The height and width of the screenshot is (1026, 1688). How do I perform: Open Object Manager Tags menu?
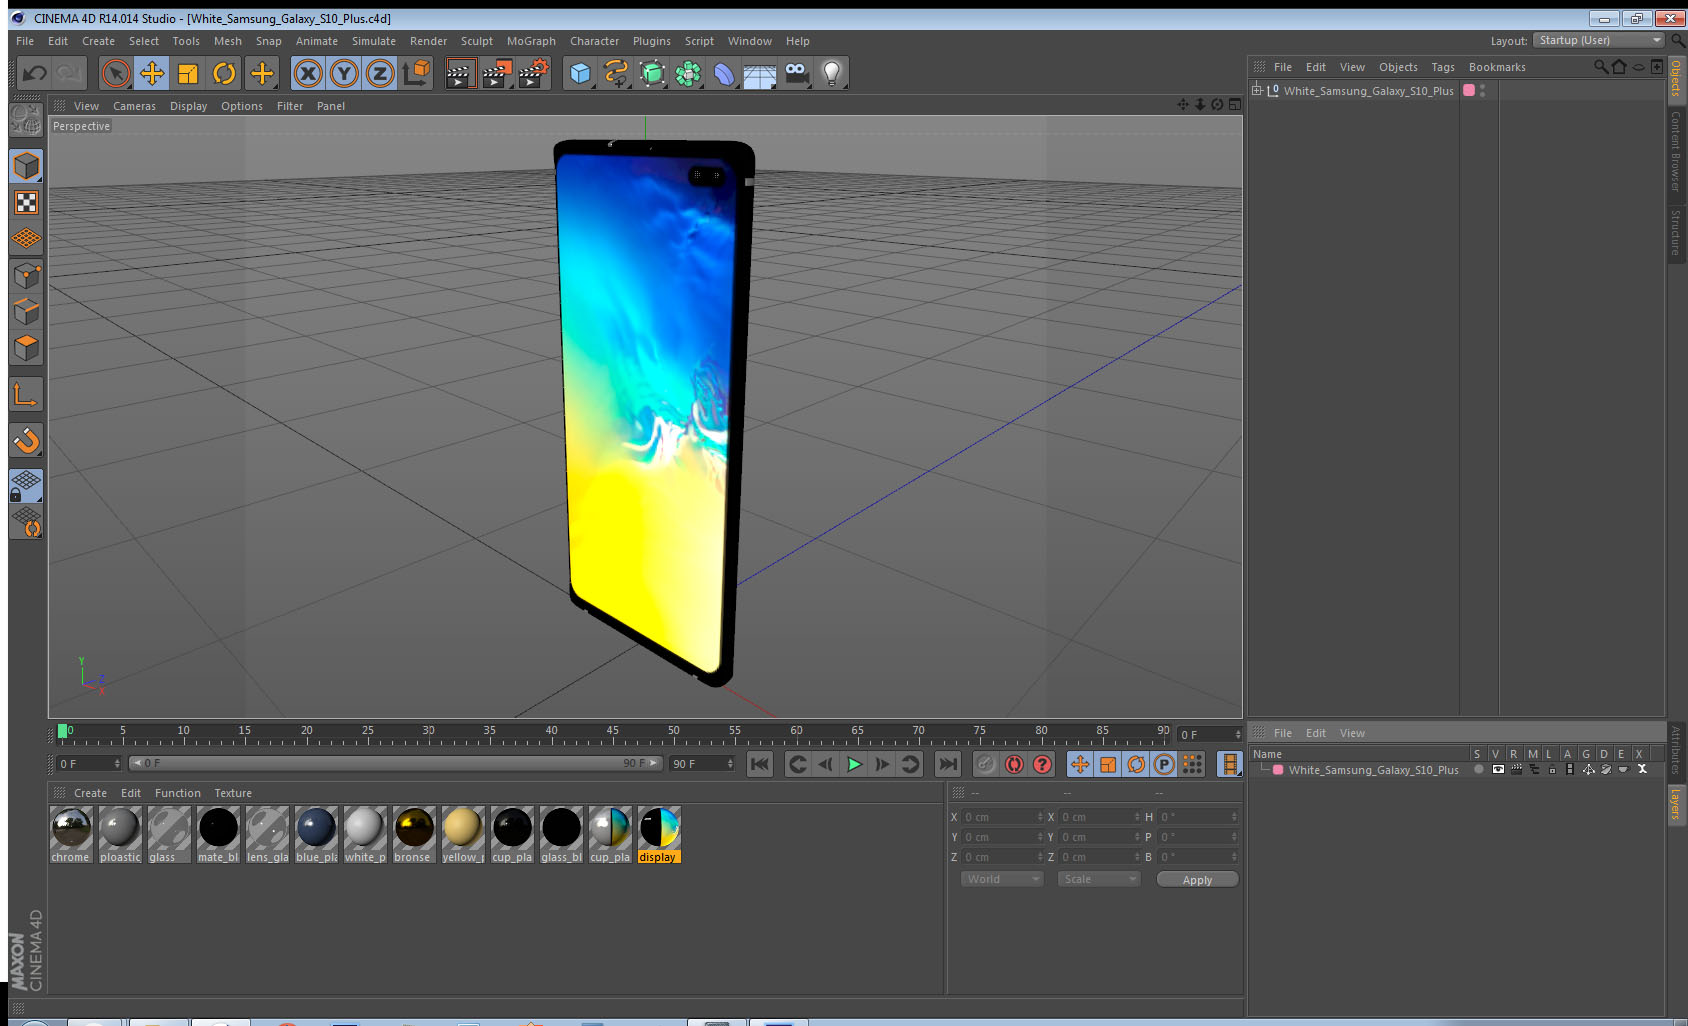[1443, 67]
